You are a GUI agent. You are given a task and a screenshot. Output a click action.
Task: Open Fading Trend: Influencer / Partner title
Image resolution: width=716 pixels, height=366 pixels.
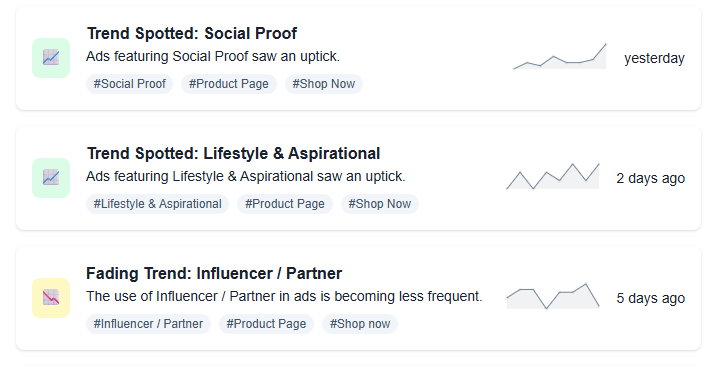(x=214, y=273)
